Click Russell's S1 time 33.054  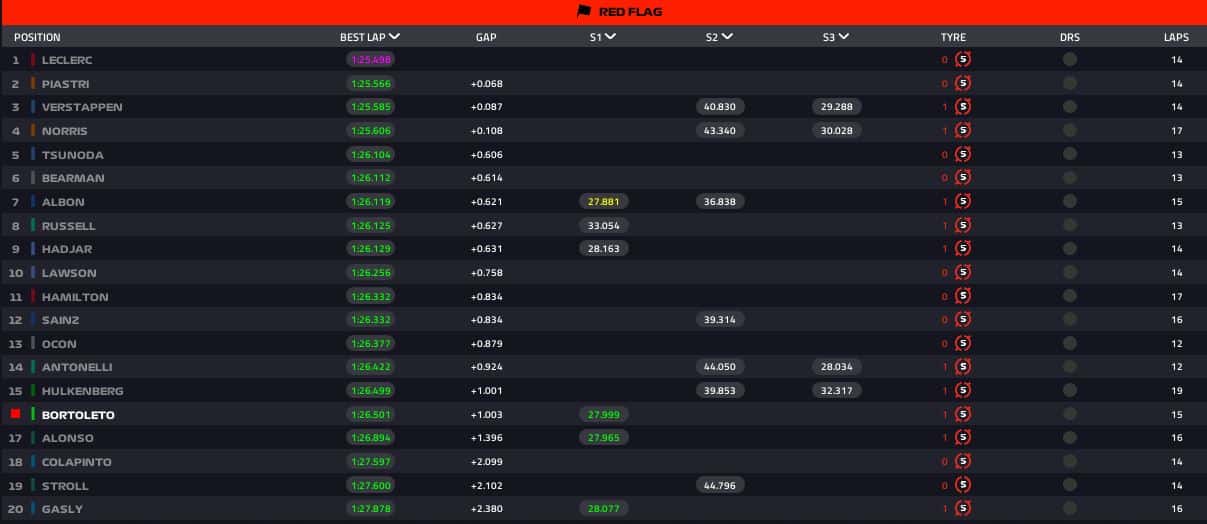pos(603,226)
